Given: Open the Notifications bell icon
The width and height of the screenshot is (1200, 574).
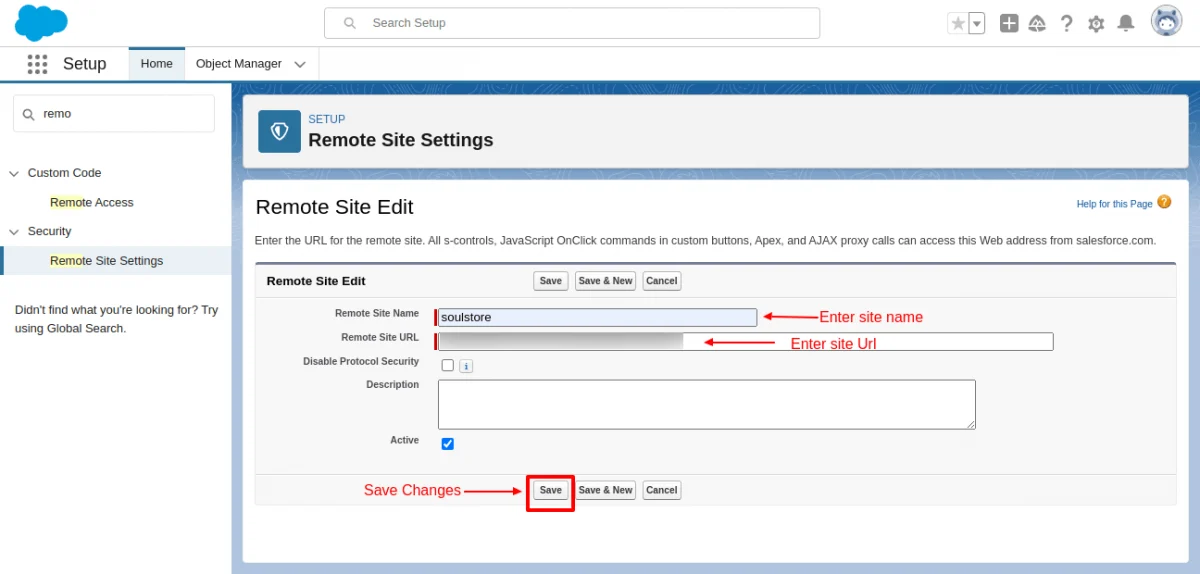Looking at the screenshot, I should coord(1126,23).
